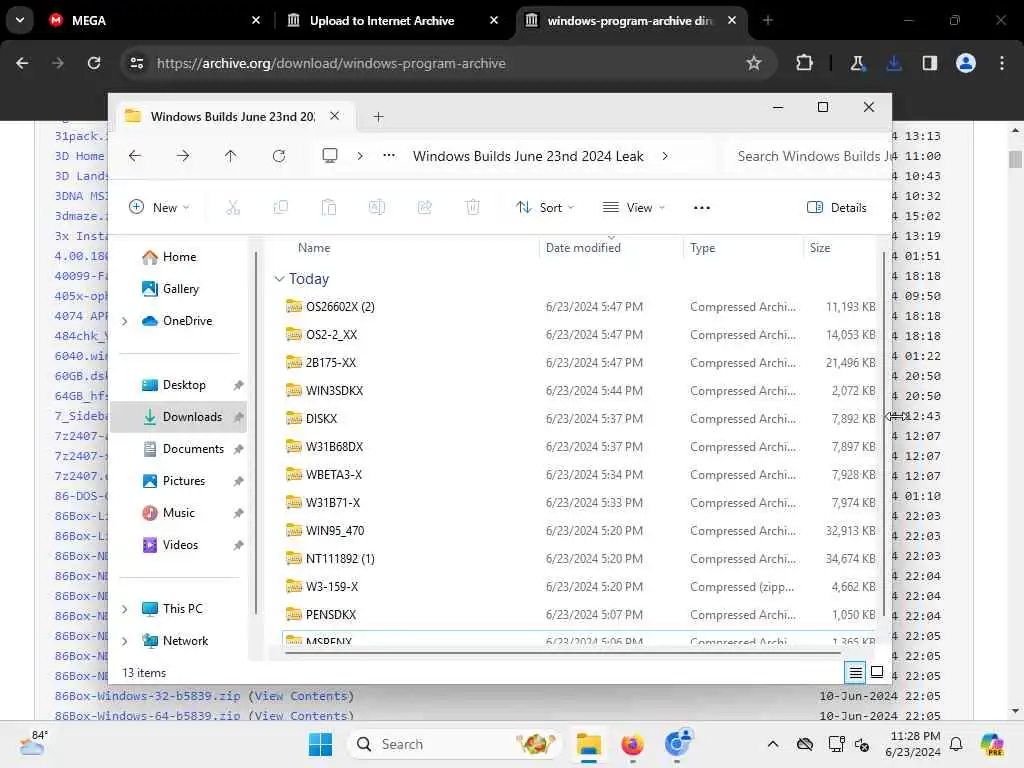This screenshot has height=768, width=1024.
Task: Click the Search Windows Builds field
Action: pos(808,156)
